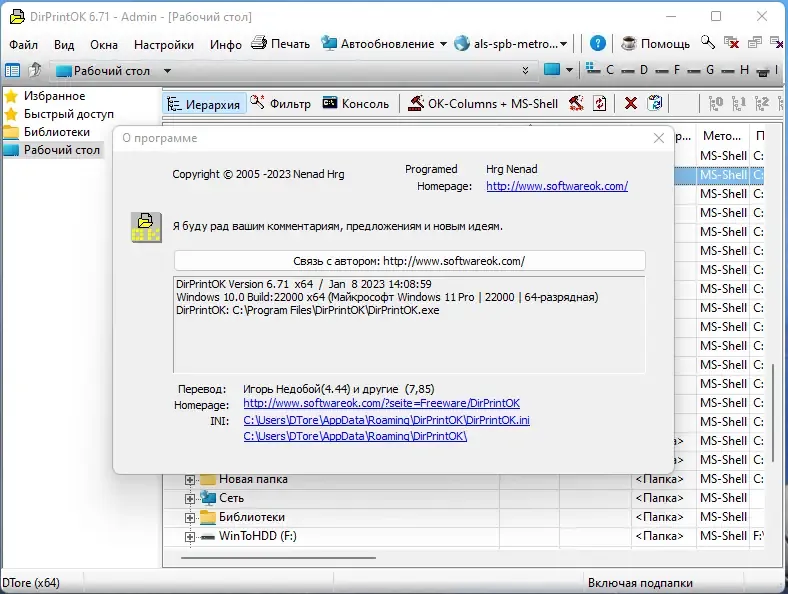Click the Мето... column header
788x594 pixels.
[722, 136]
